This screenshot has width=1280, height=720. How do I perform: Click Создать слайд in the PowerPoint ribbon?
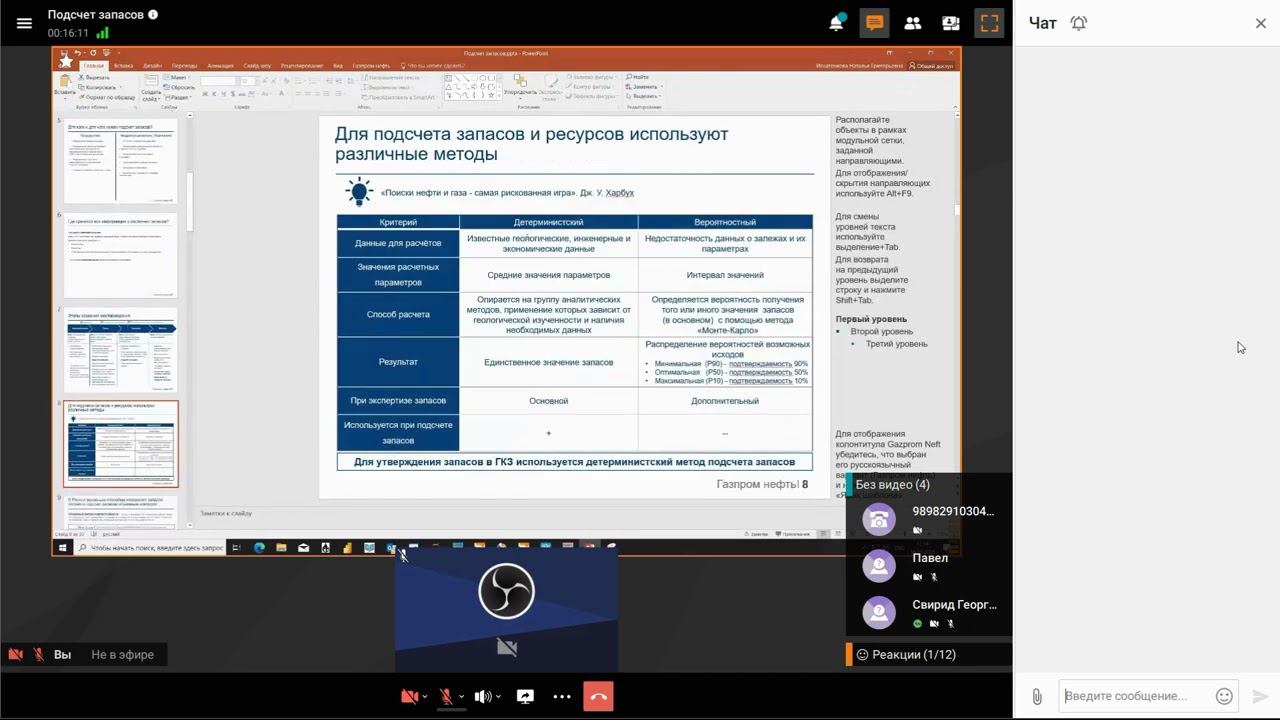150,86
